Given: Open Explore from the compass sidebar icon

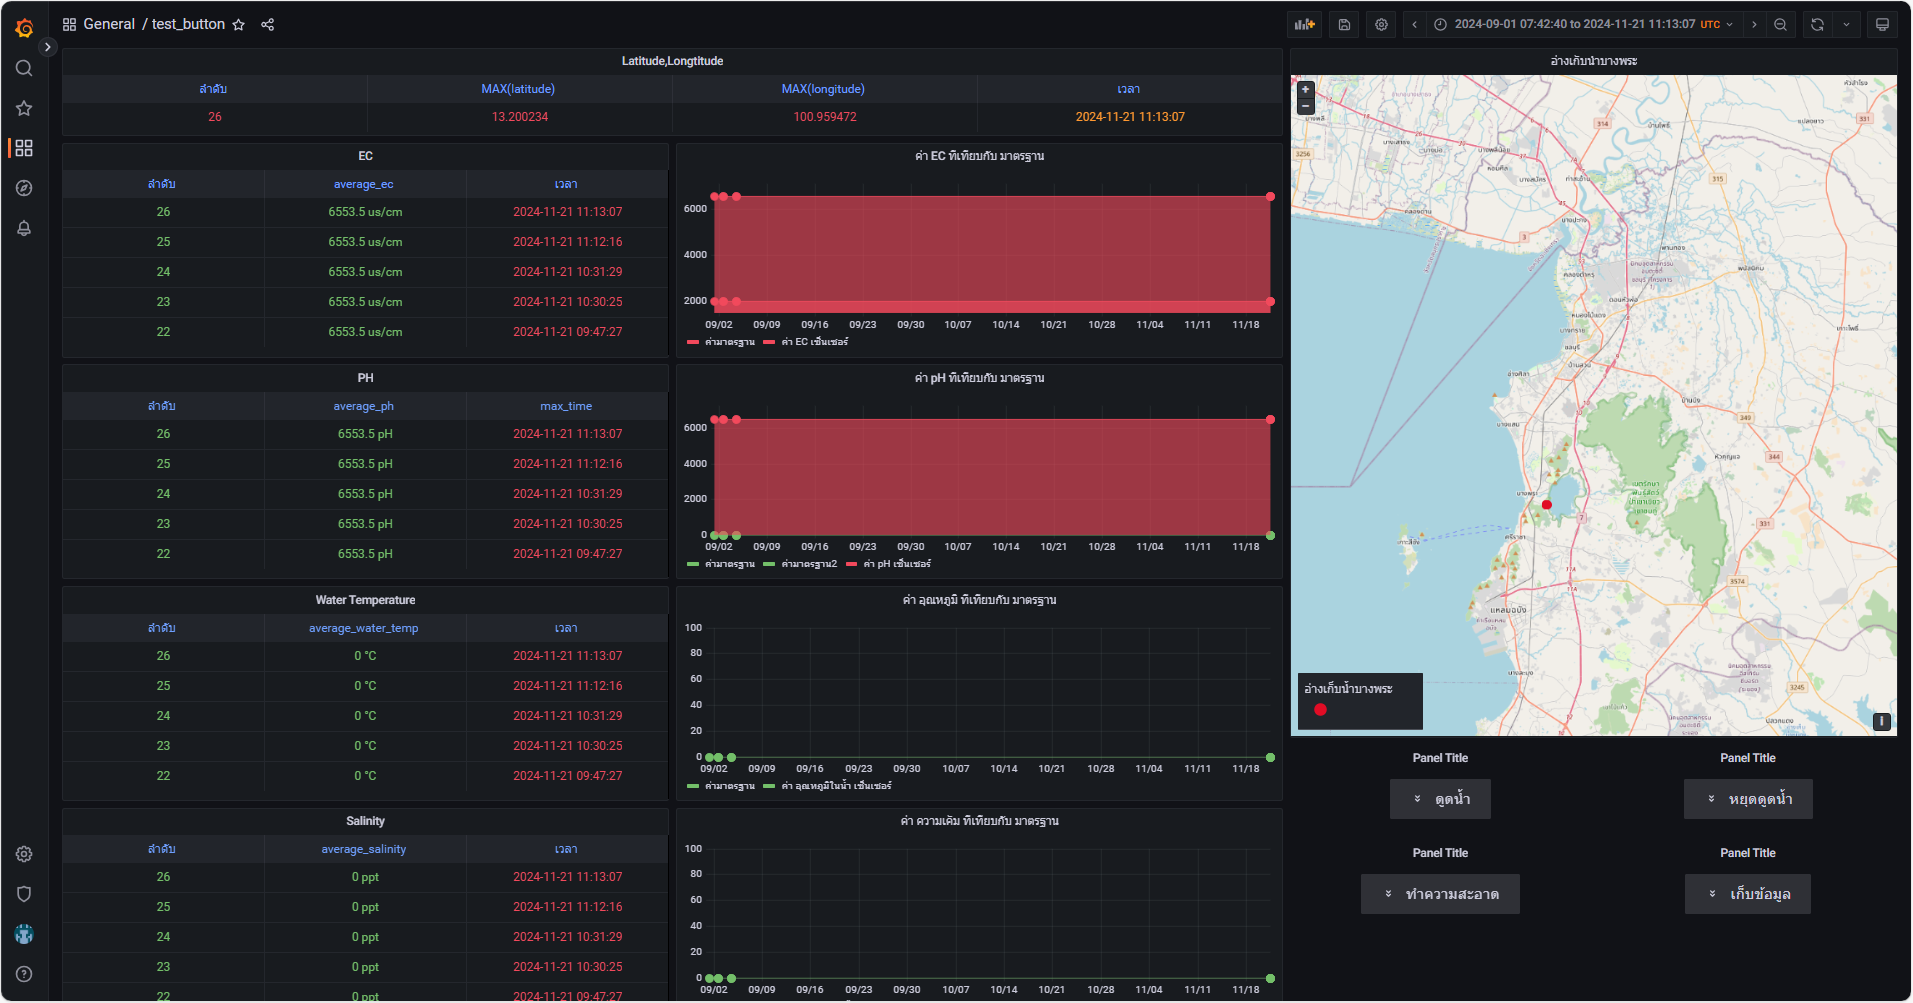Looking at the screenshot, I should click(x=24, y=188).
